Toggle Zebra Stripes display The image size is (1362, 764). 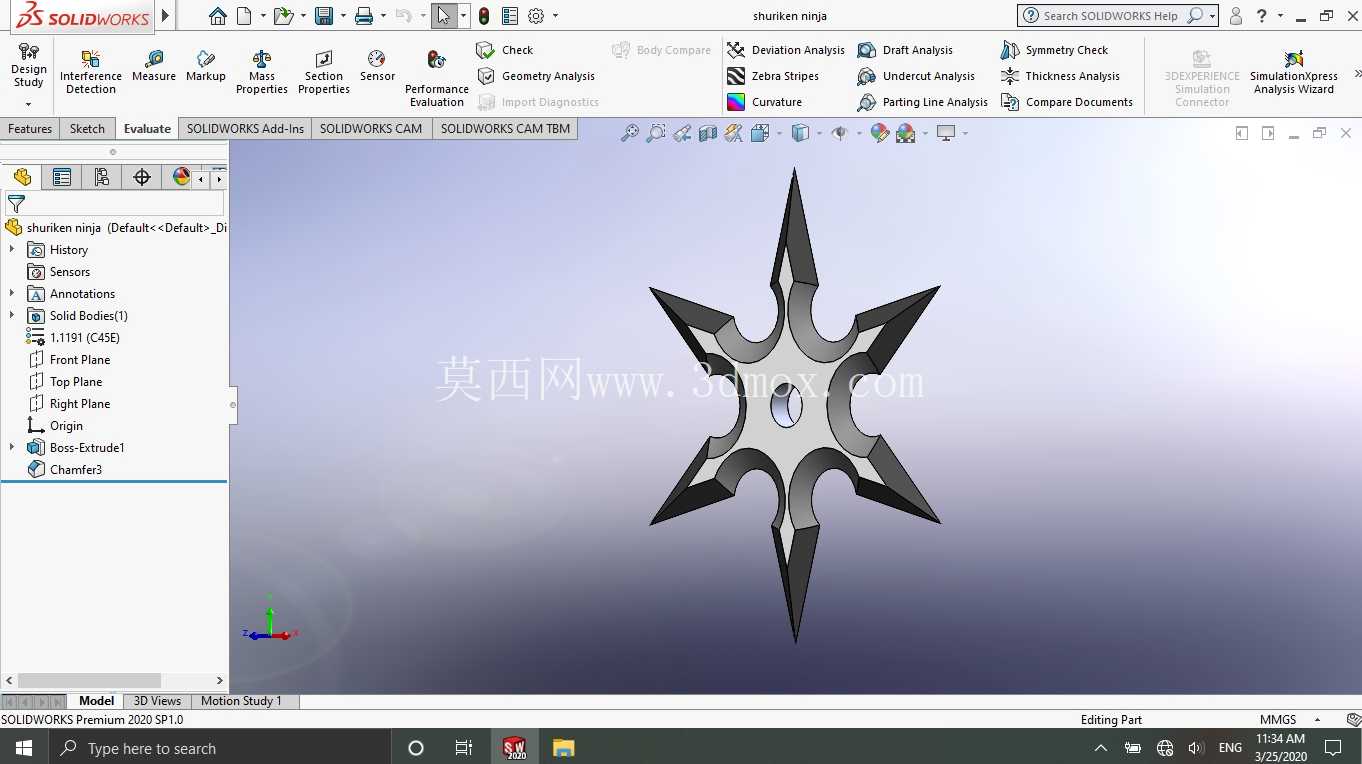point(773,76)
